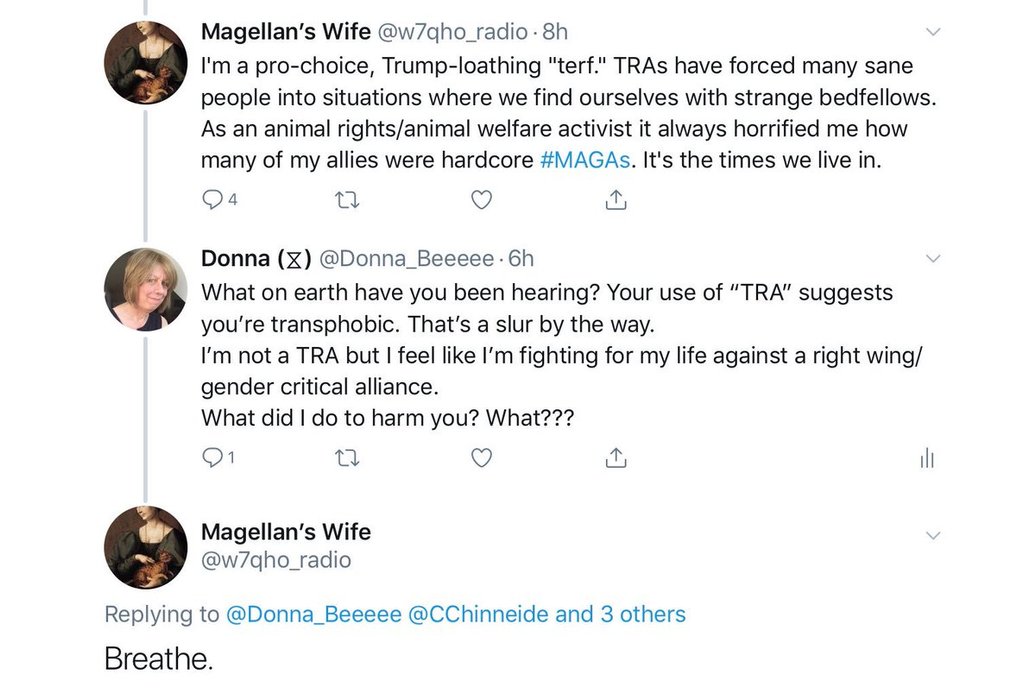Show the 'and 3 others' recipients

(x=620, y=614)
